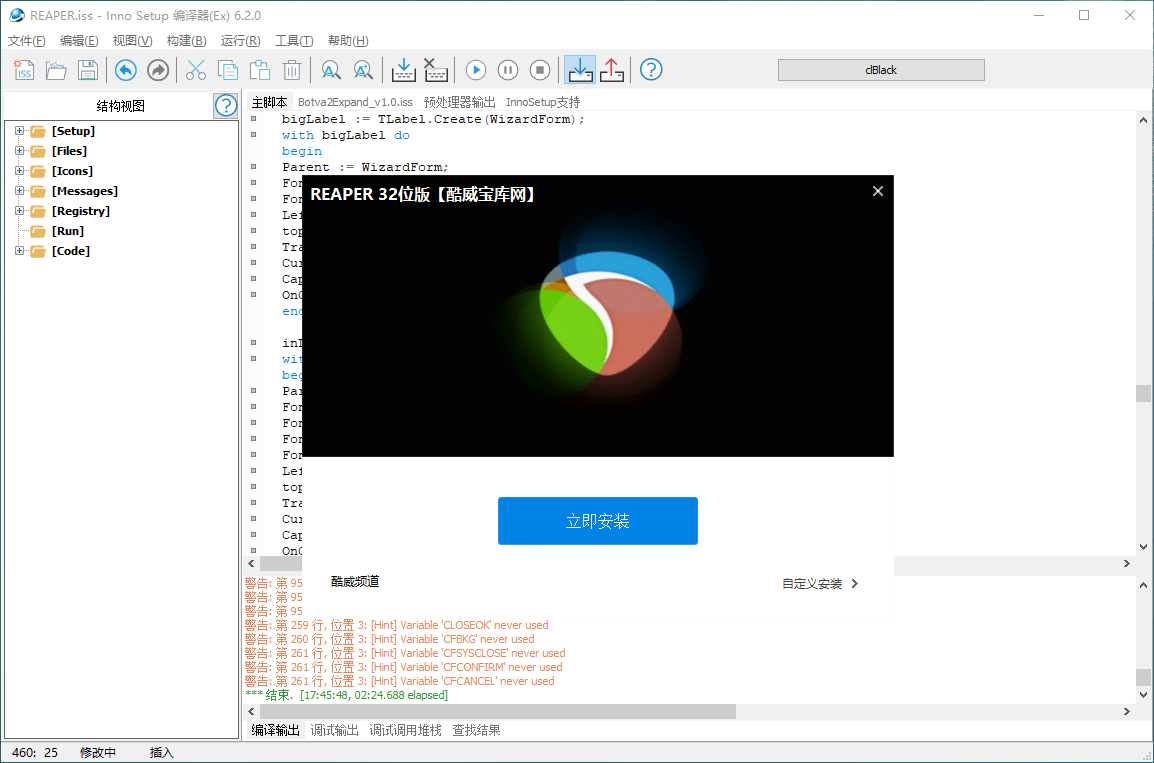Click the CLOSEOK never used warning line

pyautogui.click(x=397, y=625)
